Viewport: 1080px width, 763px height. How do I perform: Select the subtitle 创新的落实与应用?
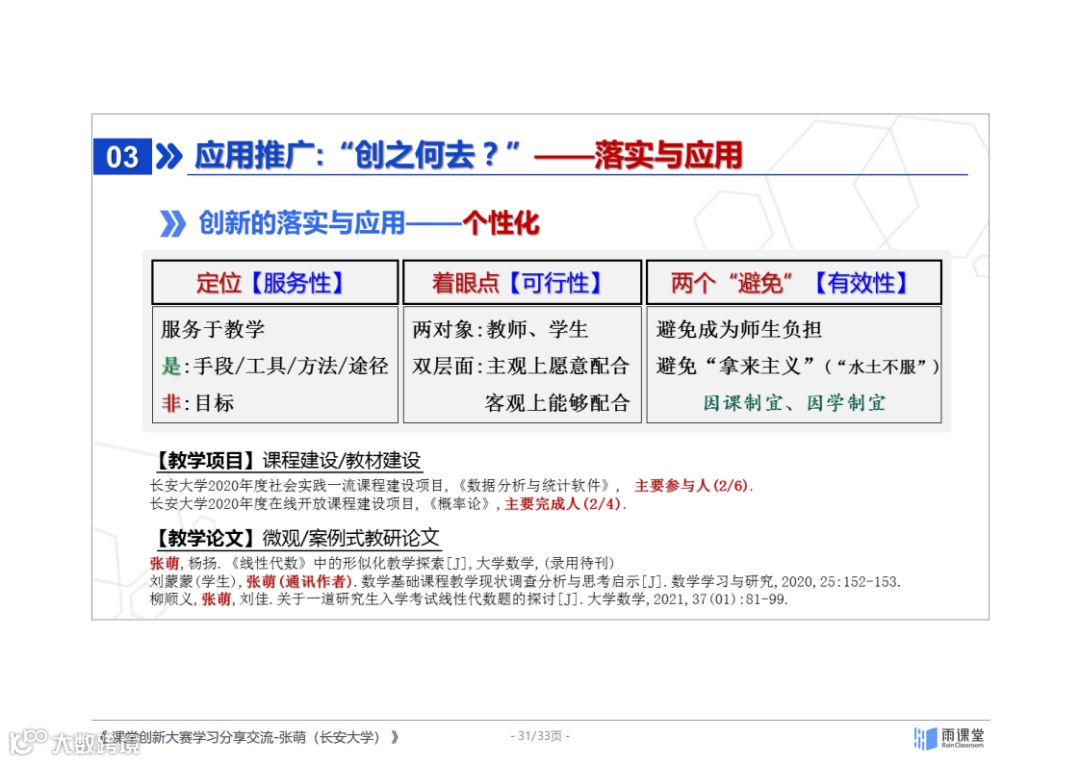click(x=302, y=223)
